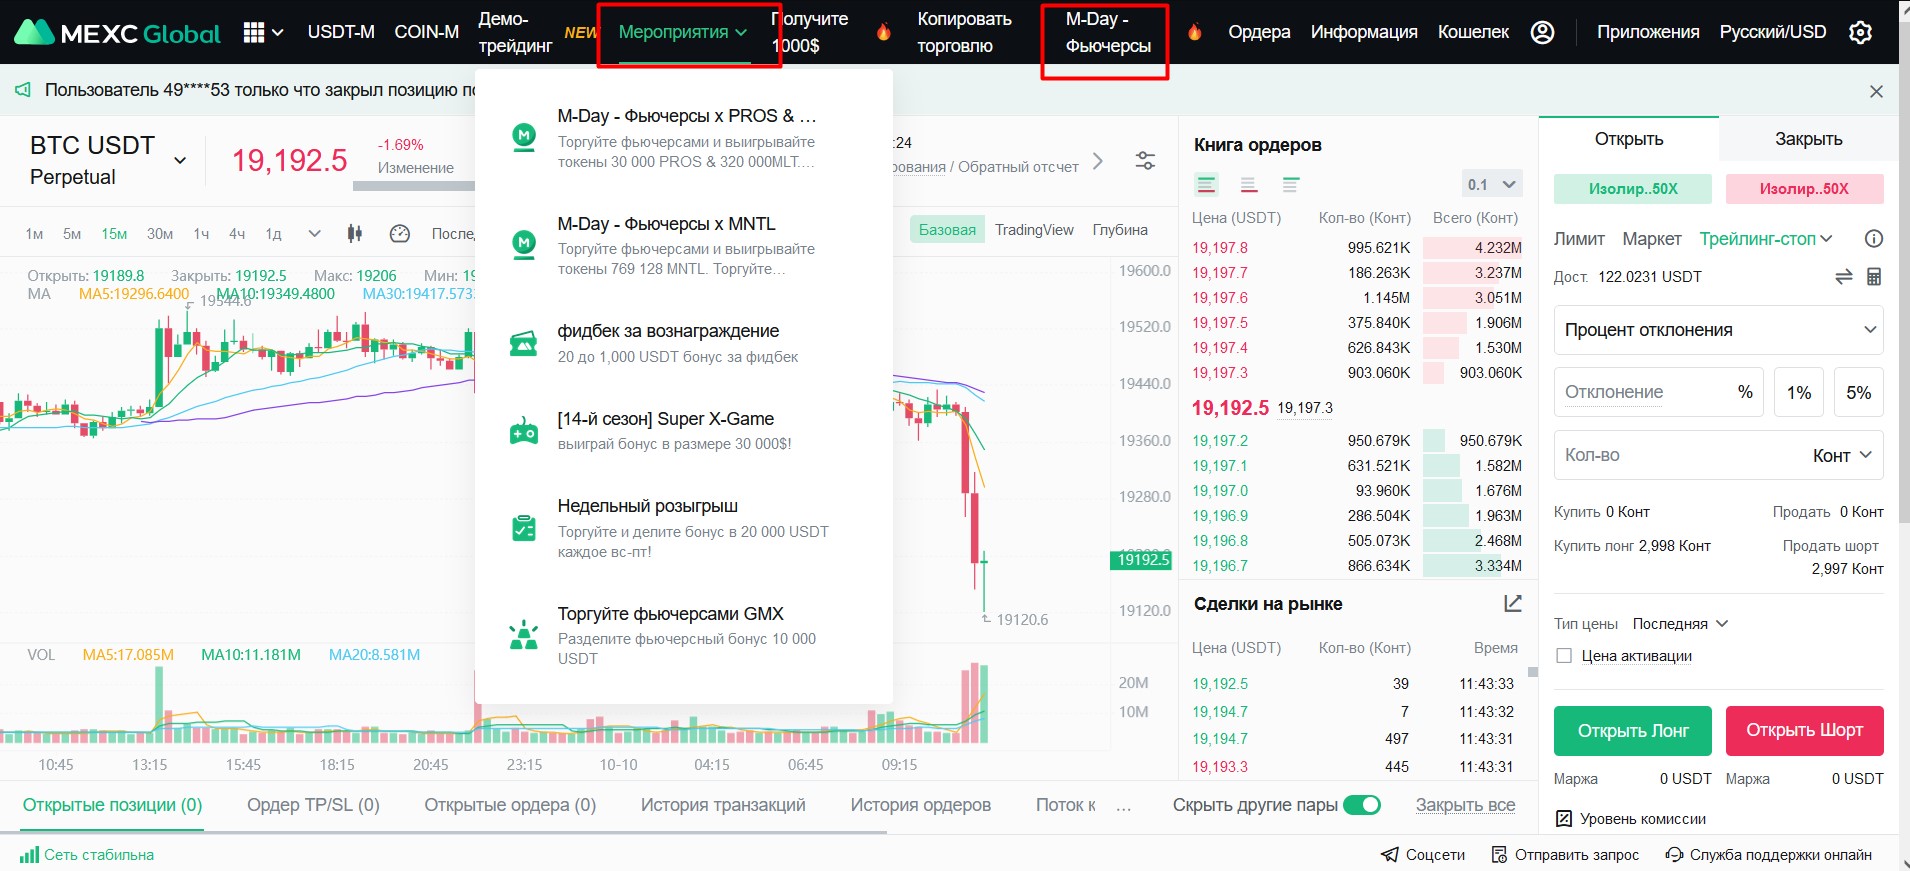
Task: Switch chart to TradingView tab
Action: tap(1034, 230)
